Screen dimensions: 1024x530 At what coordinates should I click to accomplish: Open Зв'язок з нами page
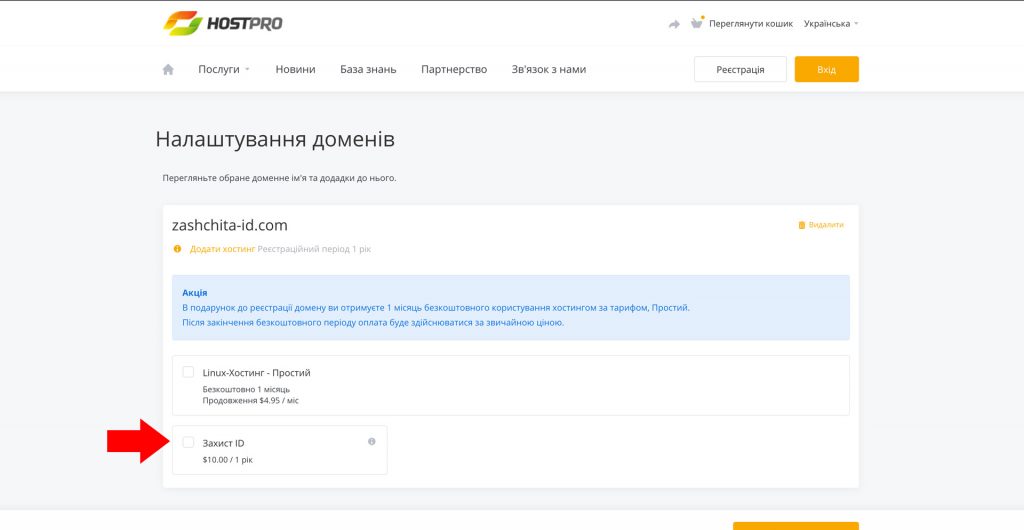point(549,69)
